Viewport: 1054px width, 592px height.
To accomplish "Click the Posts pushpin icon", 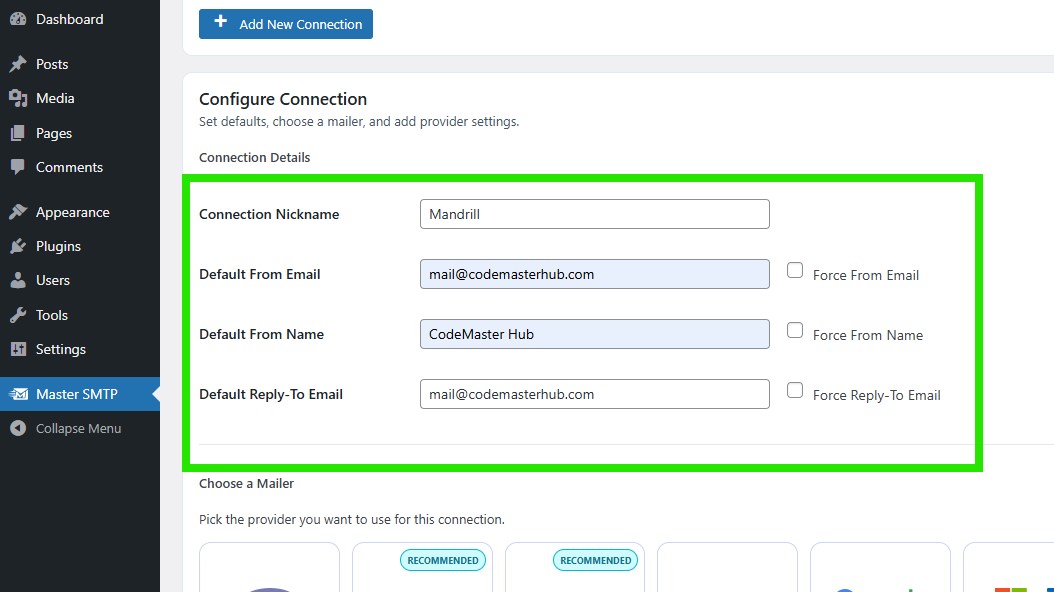I will pyautogui.click(x=18, y=64).
